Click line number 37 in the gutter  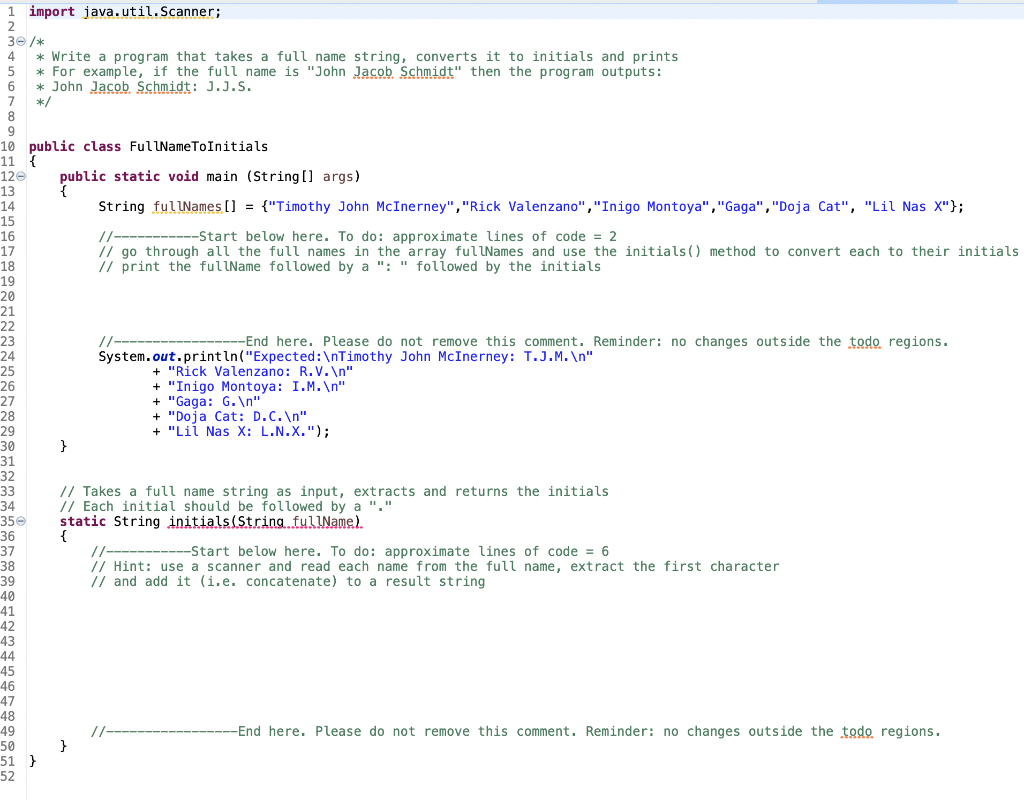(x=11, y=551)
